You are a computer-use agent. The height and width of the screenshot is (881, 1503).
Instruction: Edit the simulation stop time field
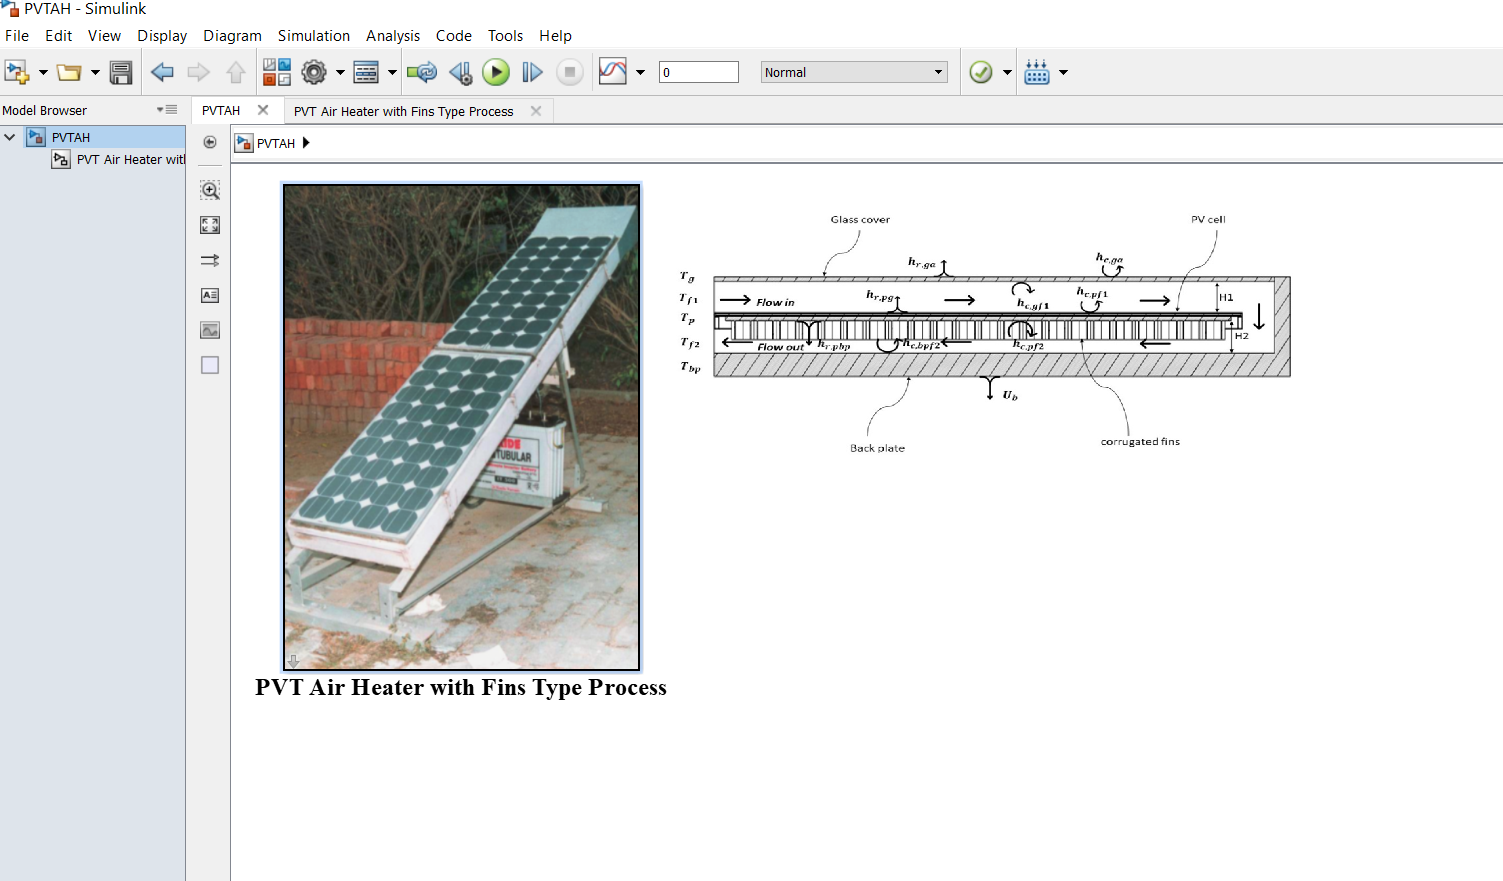click(698, 71)
